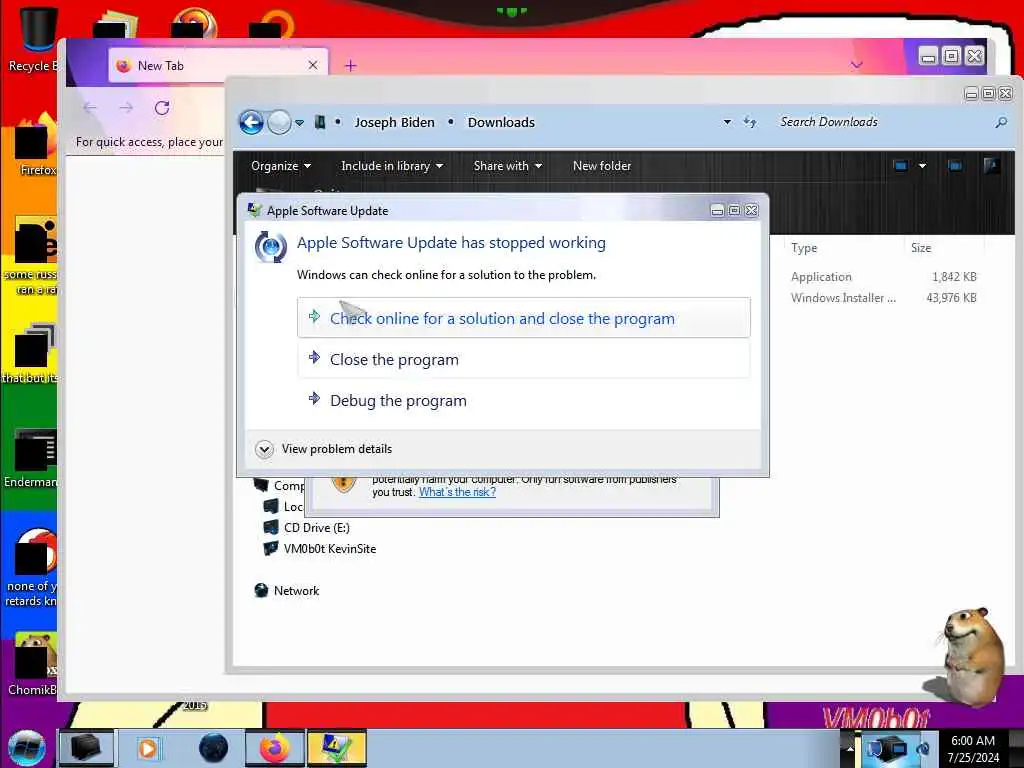Expand View problem details

(325, 449)
